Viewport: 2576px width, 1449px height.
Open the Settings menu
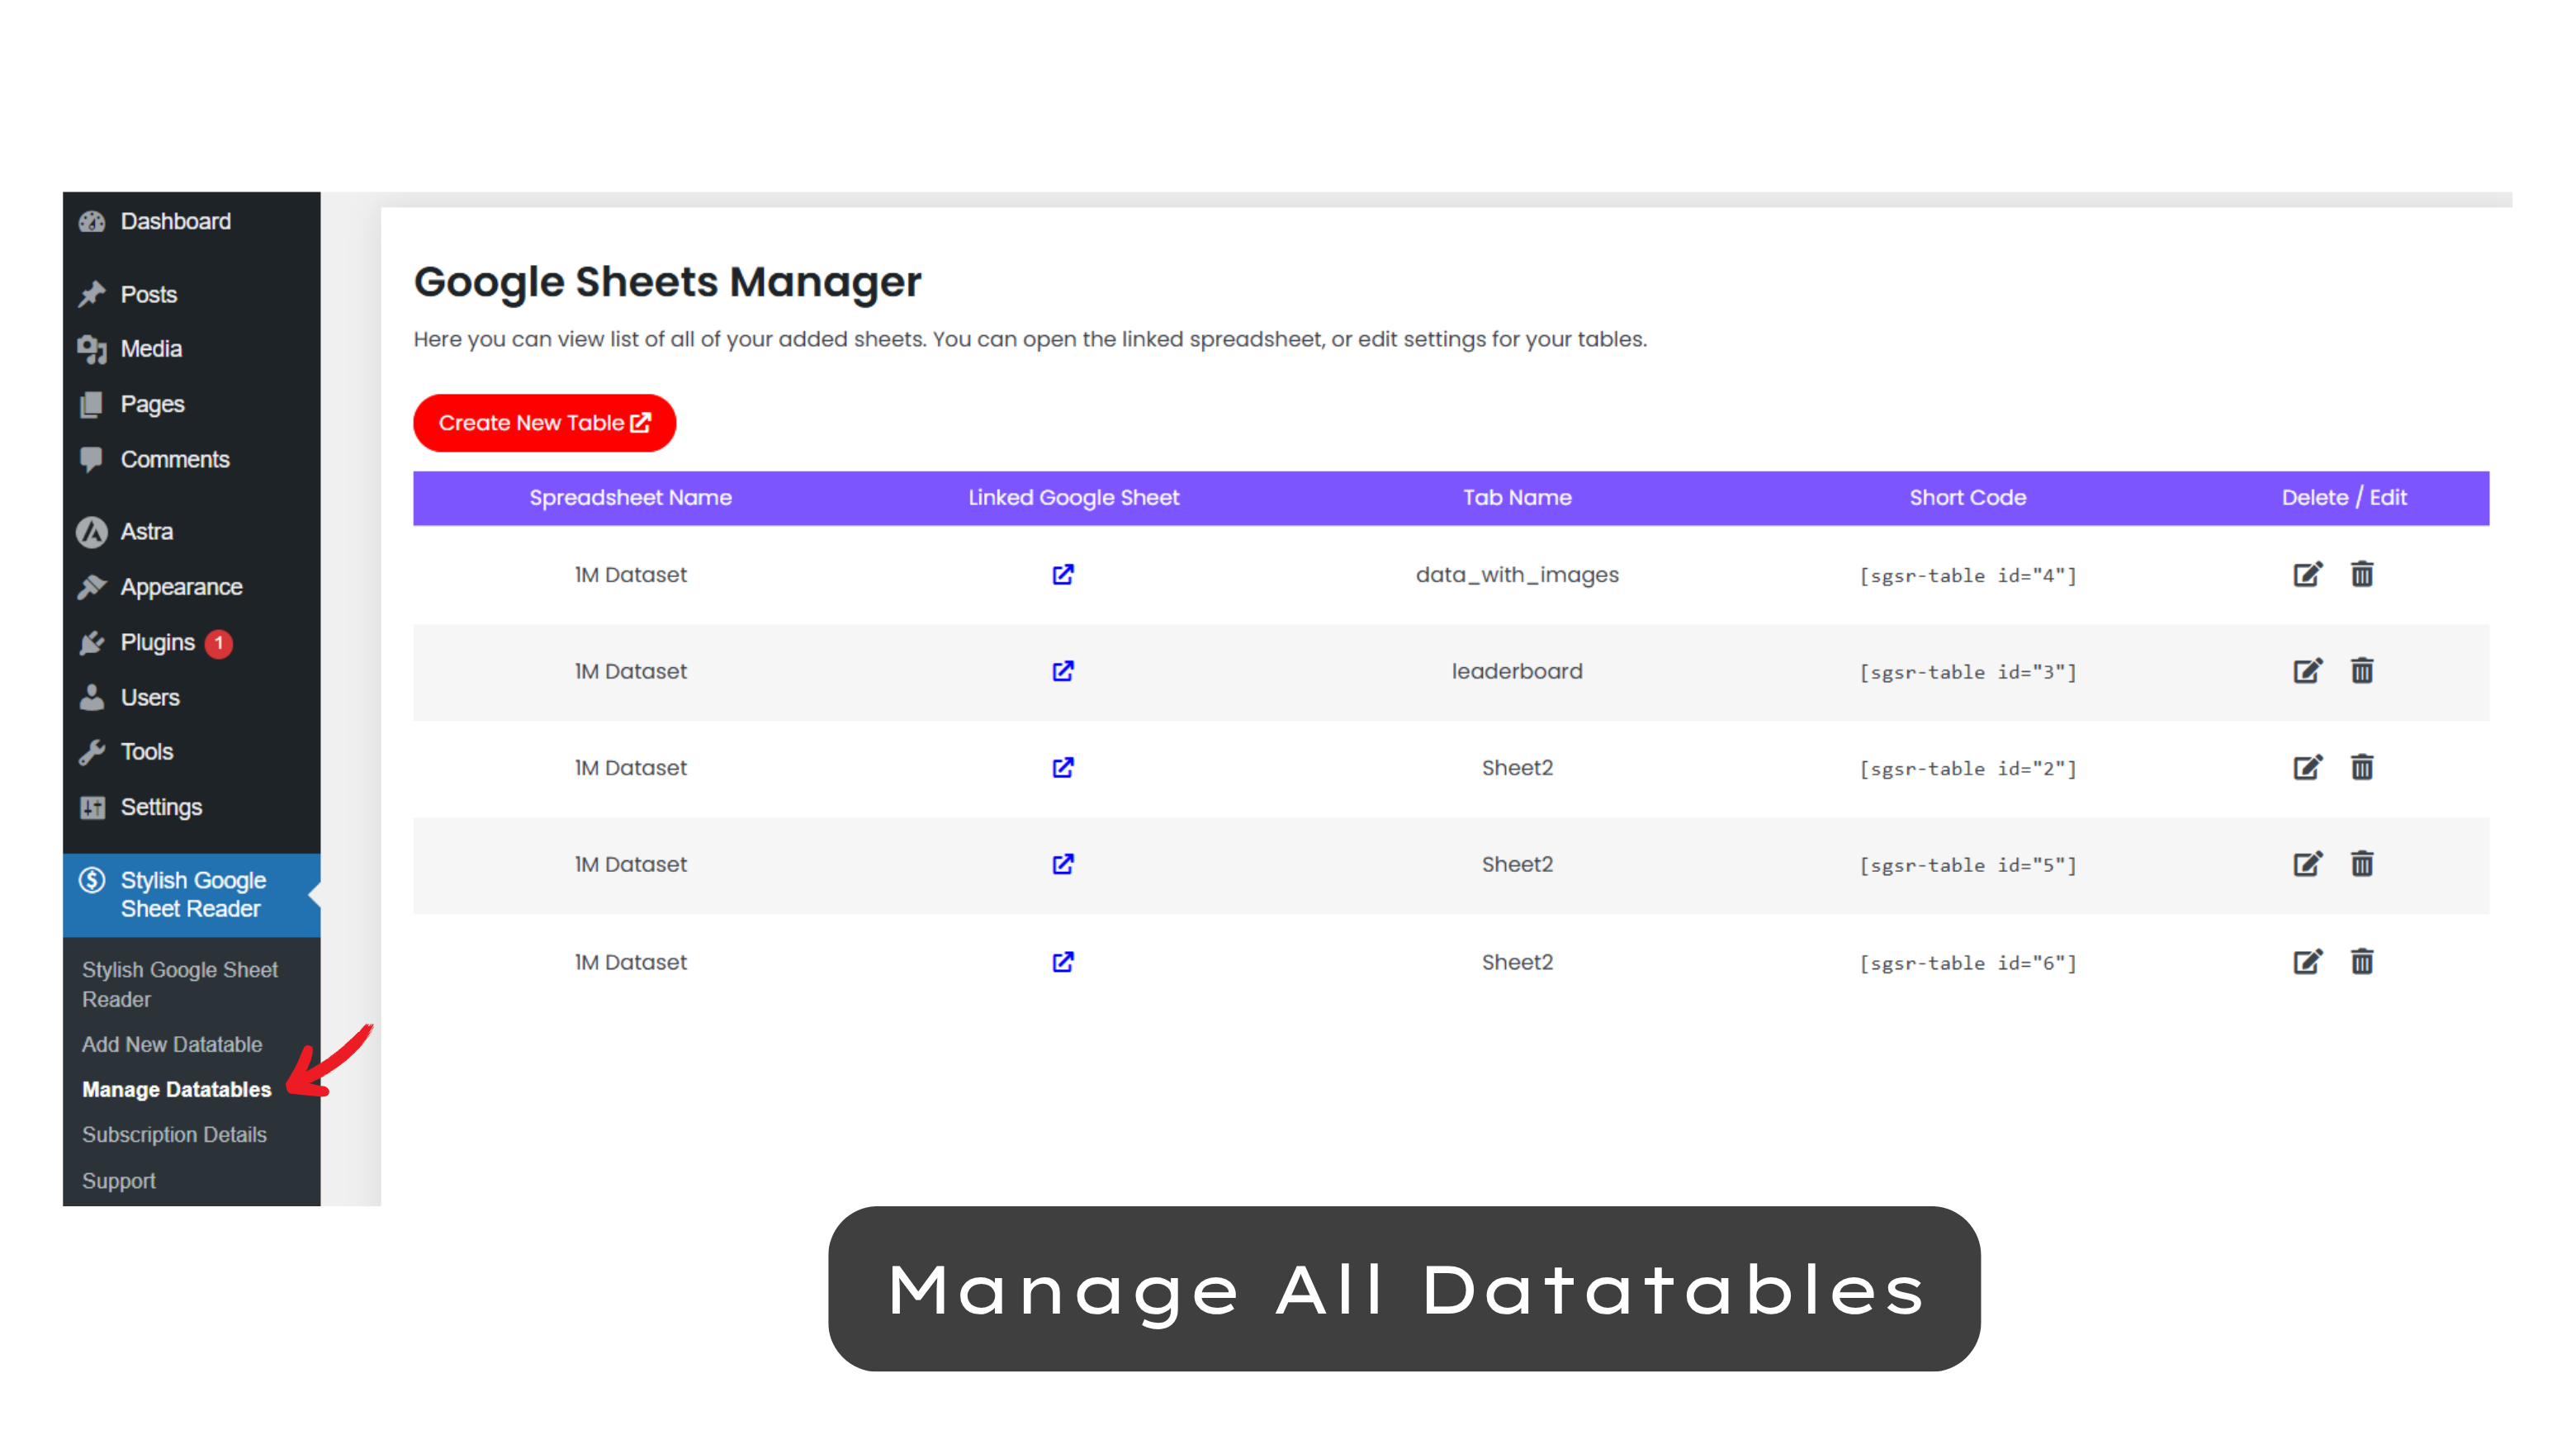tap(161, 807)
